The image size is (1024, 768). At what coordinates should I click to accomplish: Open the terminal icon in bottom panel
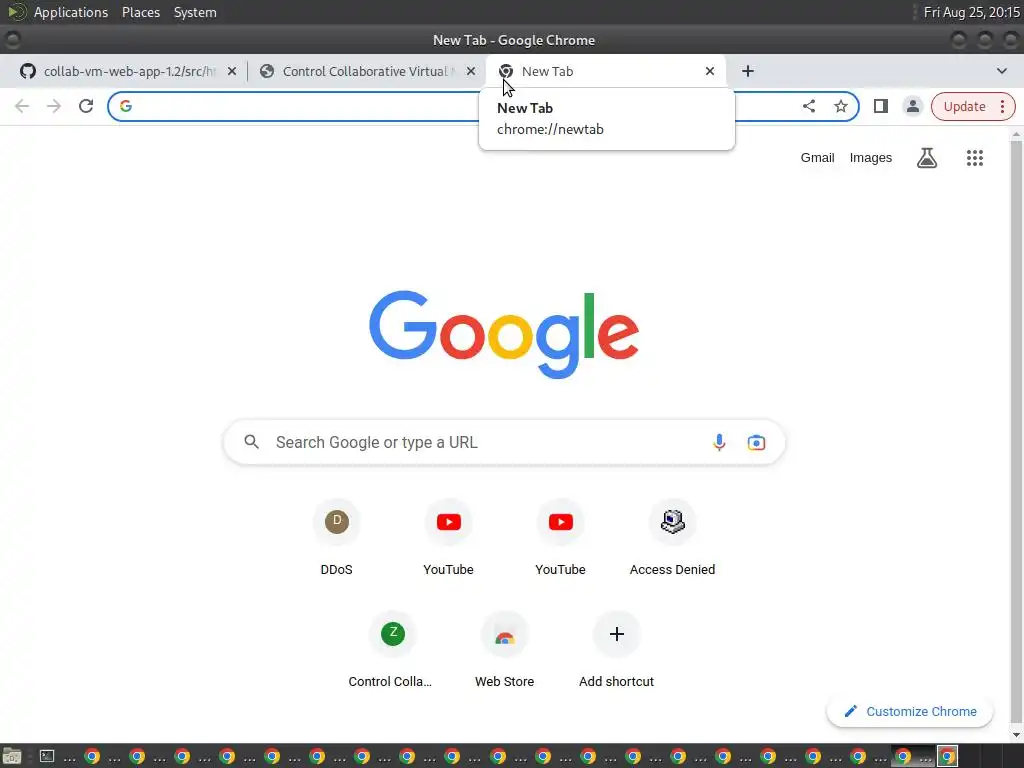(x=47, y=756)
